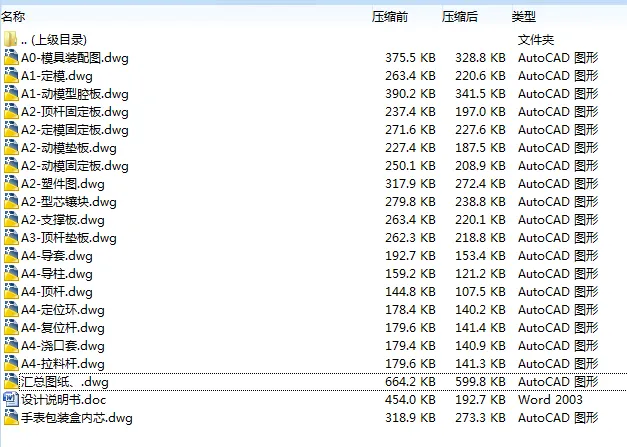Select the file name A2-塑件图.dwg
The height and width of the screenshot is (447, 627).
[63, 184]
